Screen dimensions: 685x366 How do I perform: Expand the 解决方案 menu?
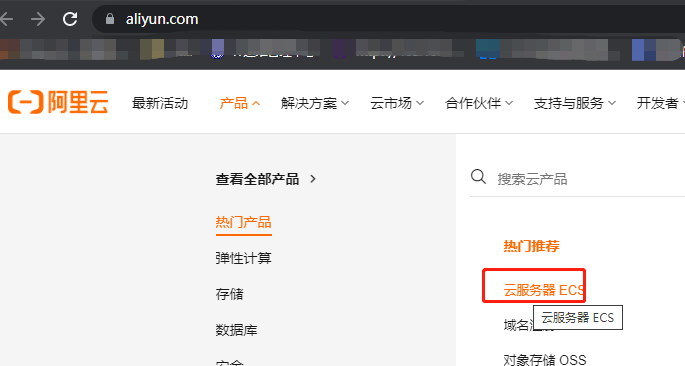click(315, 103)
